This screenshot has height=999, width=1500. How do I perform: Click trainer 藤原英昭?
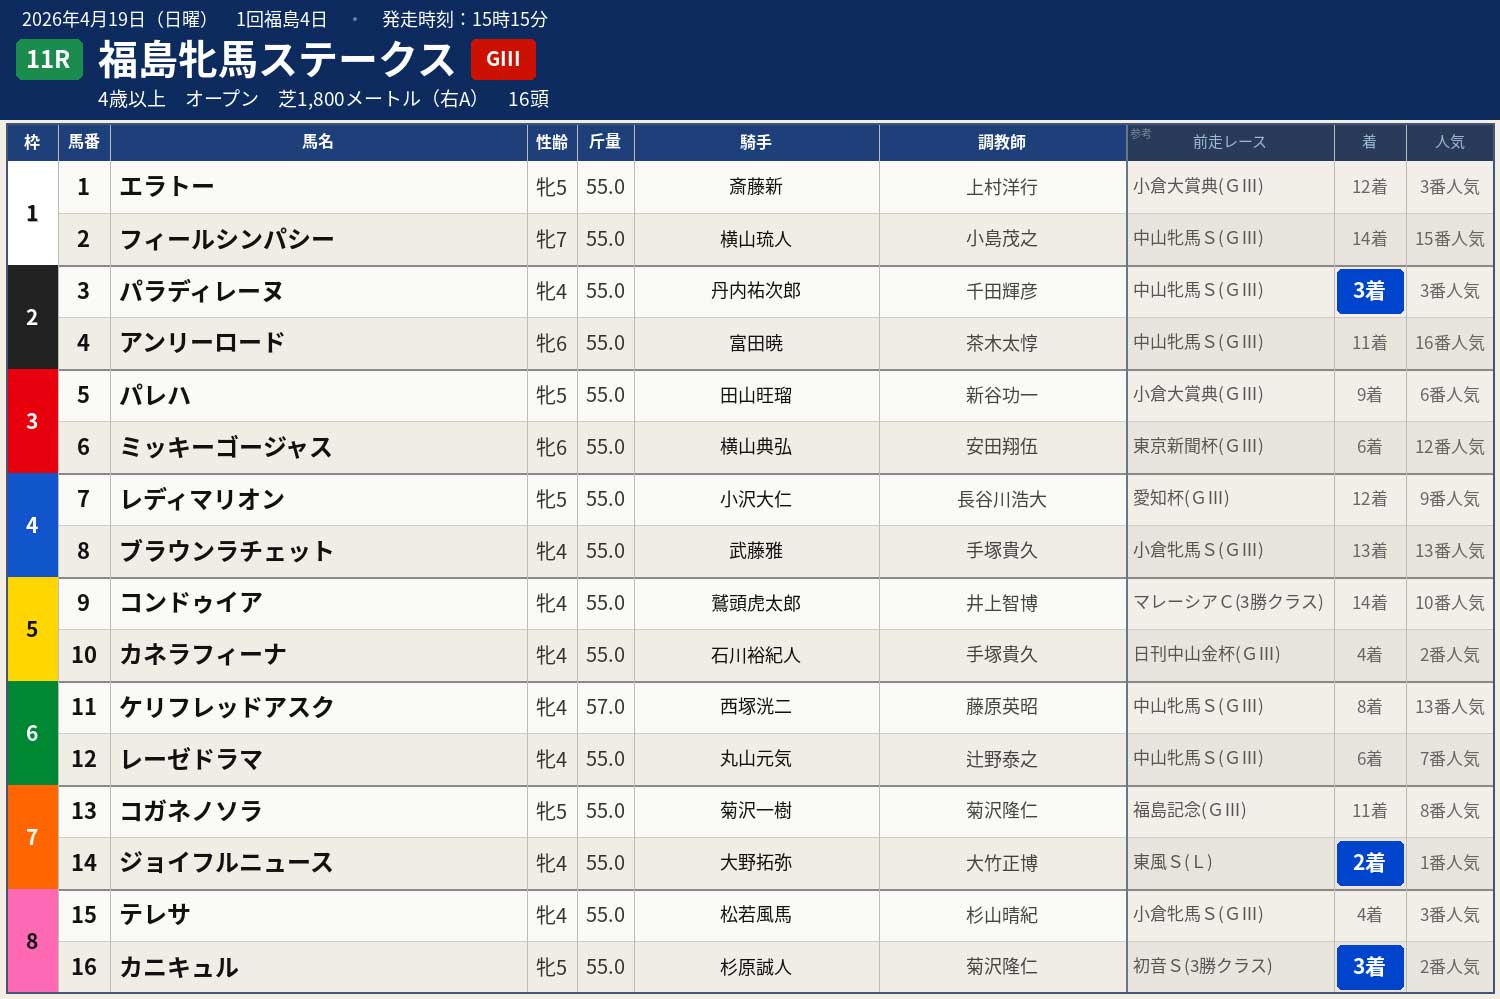click(x=1002, y=707)
